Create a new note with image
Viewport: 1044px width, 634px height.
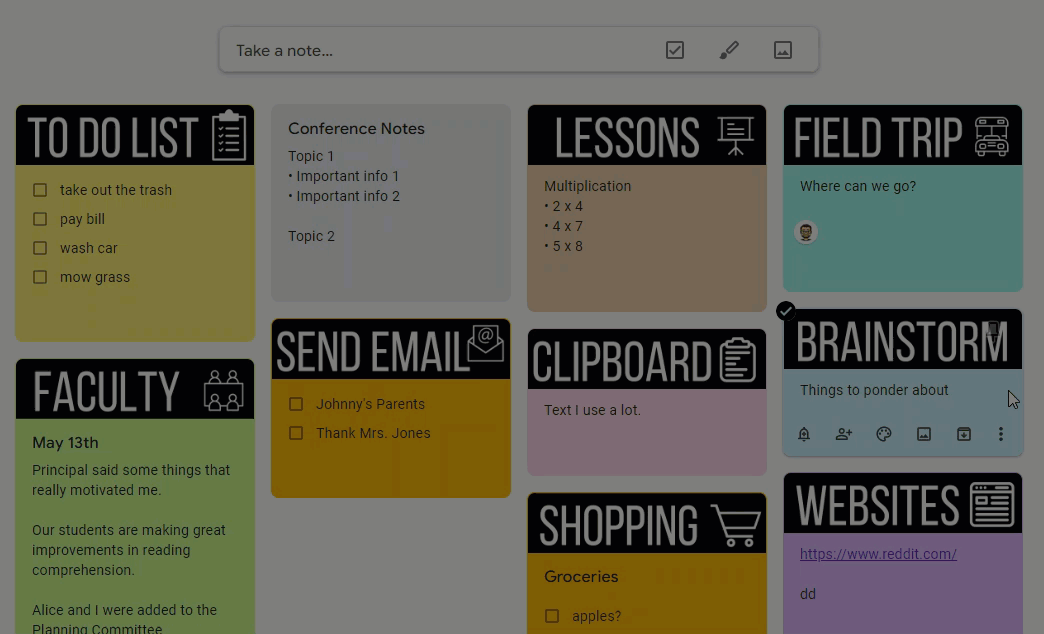tap(782, 50)
